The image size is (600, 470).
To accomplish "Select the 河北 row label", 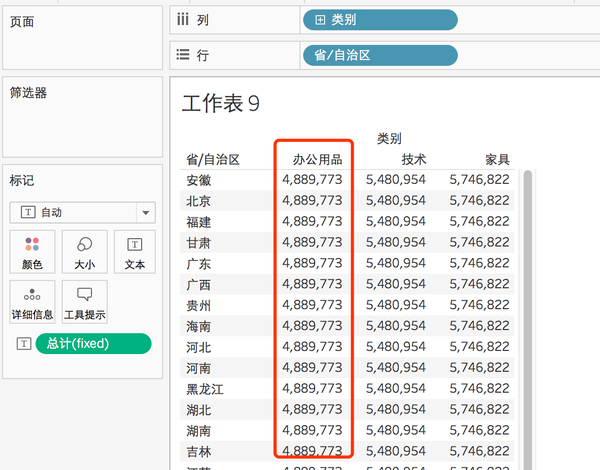I will [199, 347].
